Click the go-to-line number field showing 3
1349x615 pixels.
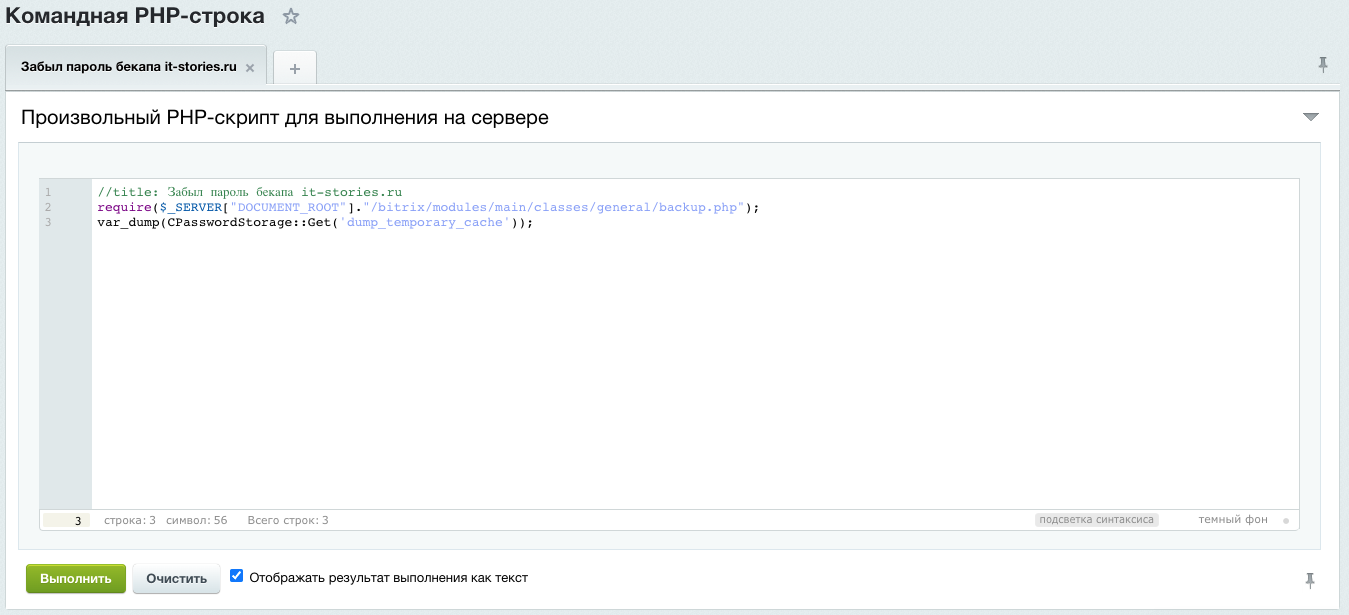point(67,520)
